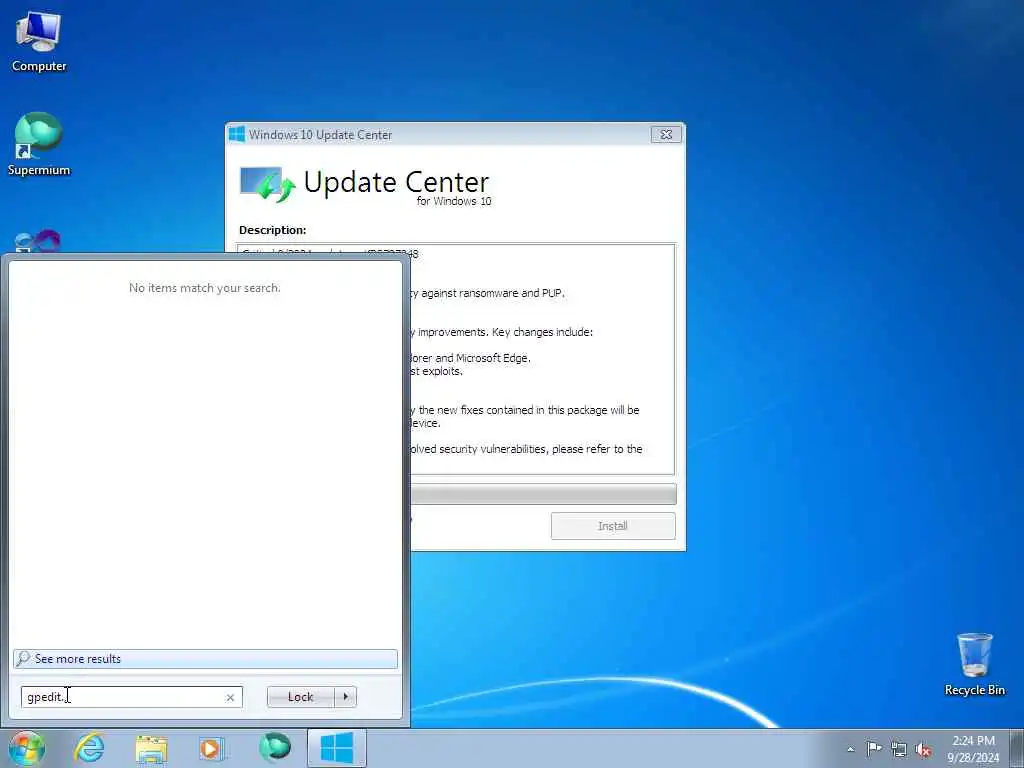Click the Update Center progress bar
The width and height of the screenshot is (1024, 768).
pyautogui.click(x=543, y=494)
